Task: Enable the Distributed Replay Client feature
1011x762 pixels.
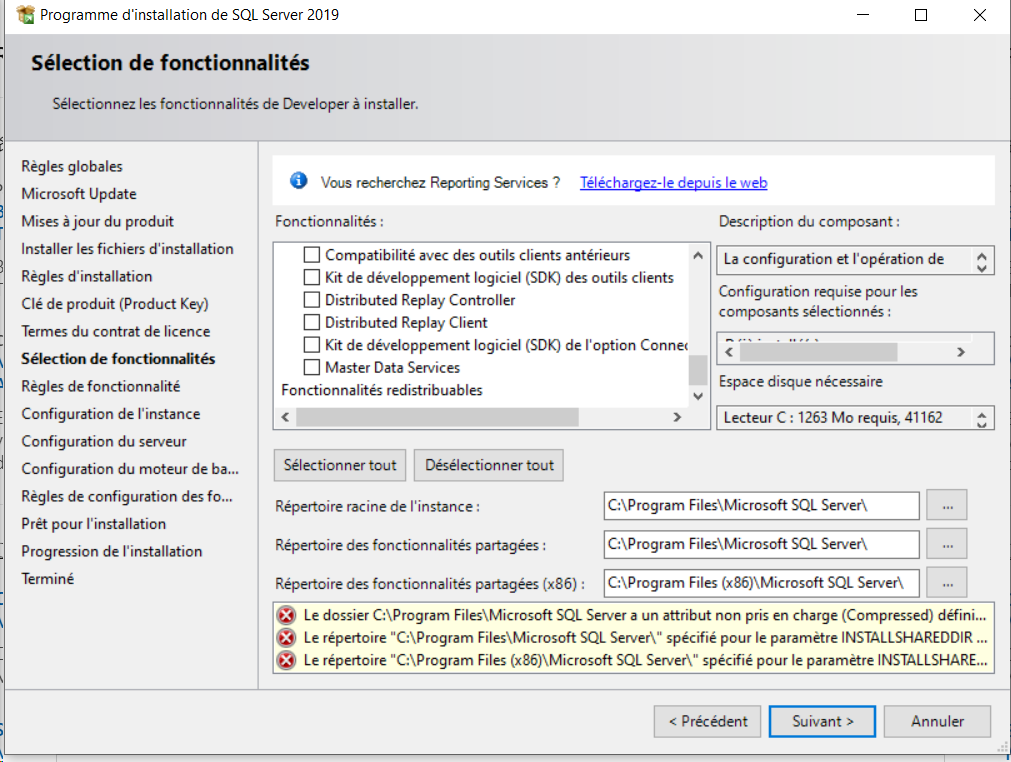Action: coord(311,322)
